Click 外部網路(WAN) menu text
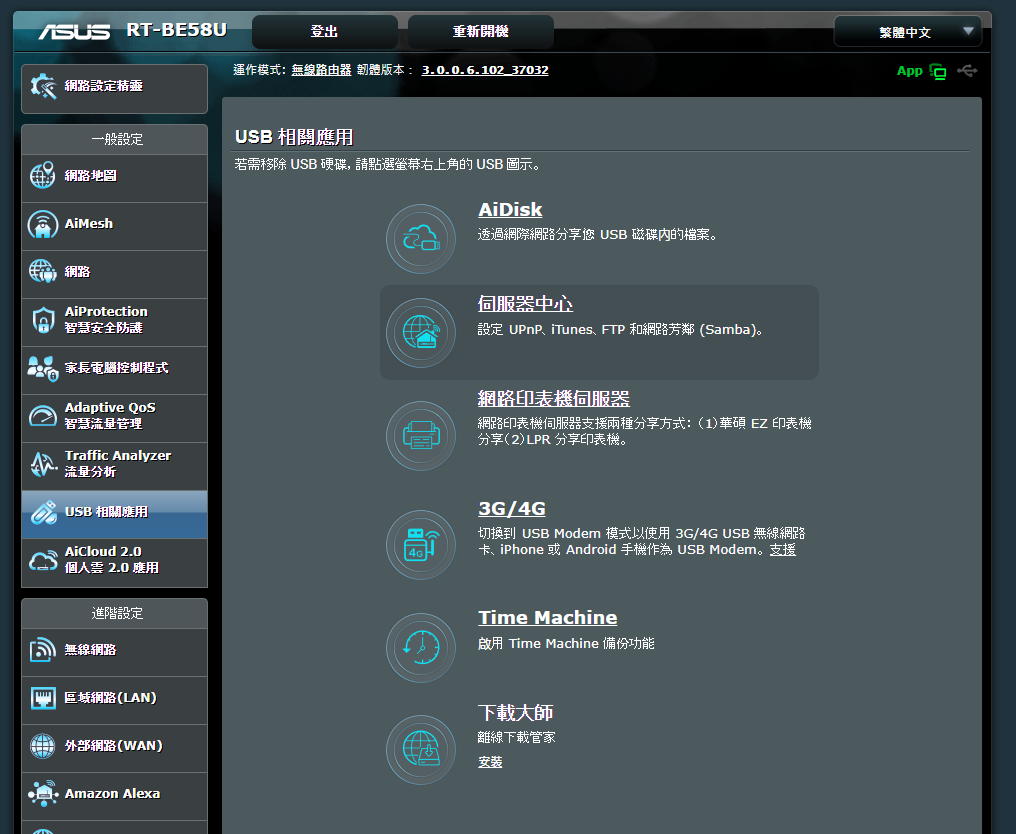Screen dimensions: 1016x834 tap(113, 746)
